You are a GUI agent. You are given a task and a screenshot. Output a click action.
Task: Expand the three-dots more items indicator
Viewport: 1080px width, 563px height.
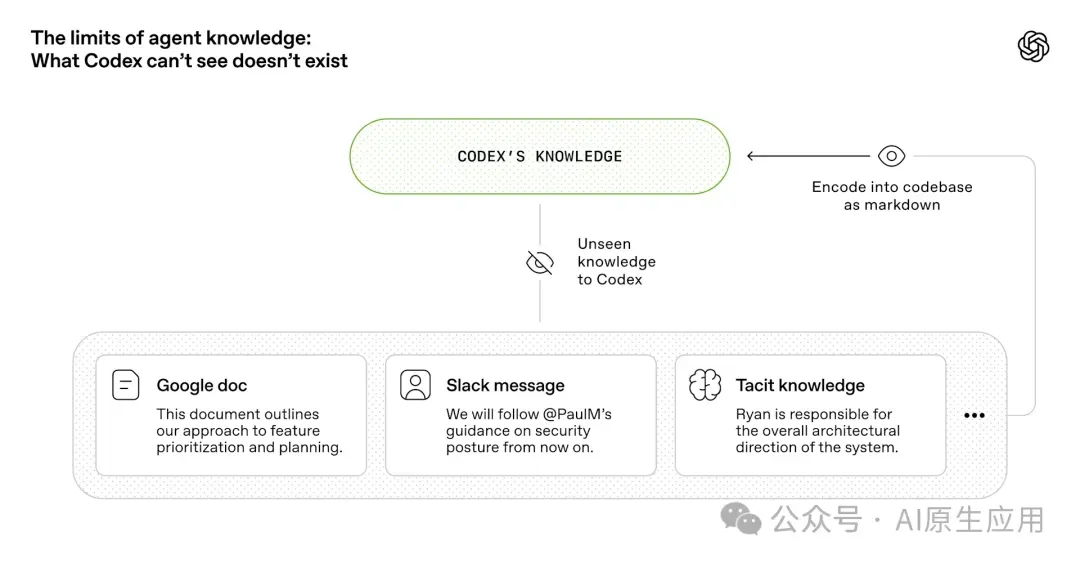click(974, 415)
